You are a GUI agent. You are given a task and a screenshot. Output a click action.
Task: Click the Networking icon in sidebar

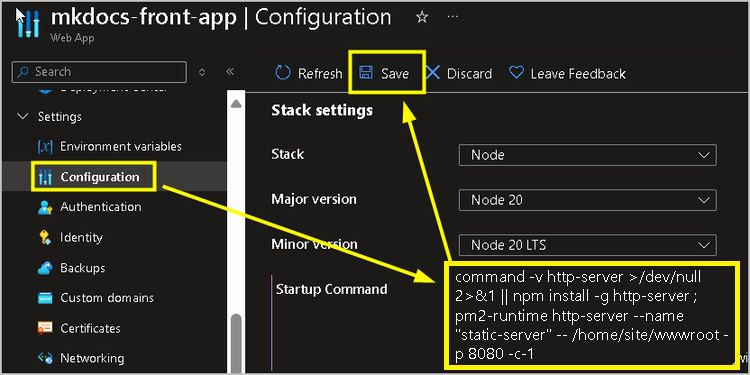[45, 358]
